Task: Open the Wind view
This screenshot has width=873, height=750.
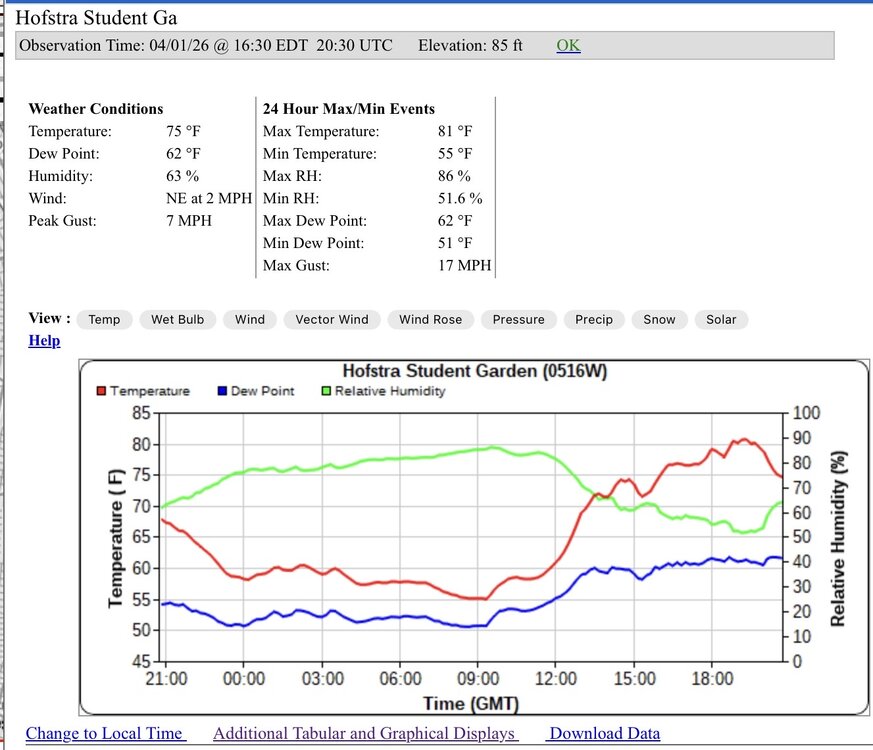Action: [x=250, y=319]
